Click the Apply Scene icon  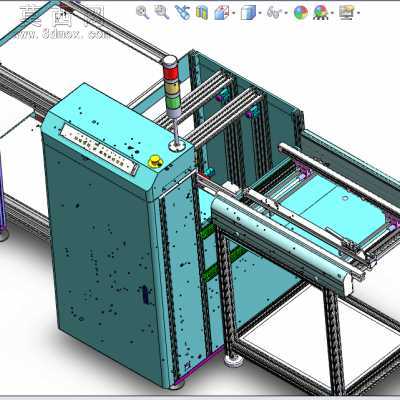[x=321, y=13]
